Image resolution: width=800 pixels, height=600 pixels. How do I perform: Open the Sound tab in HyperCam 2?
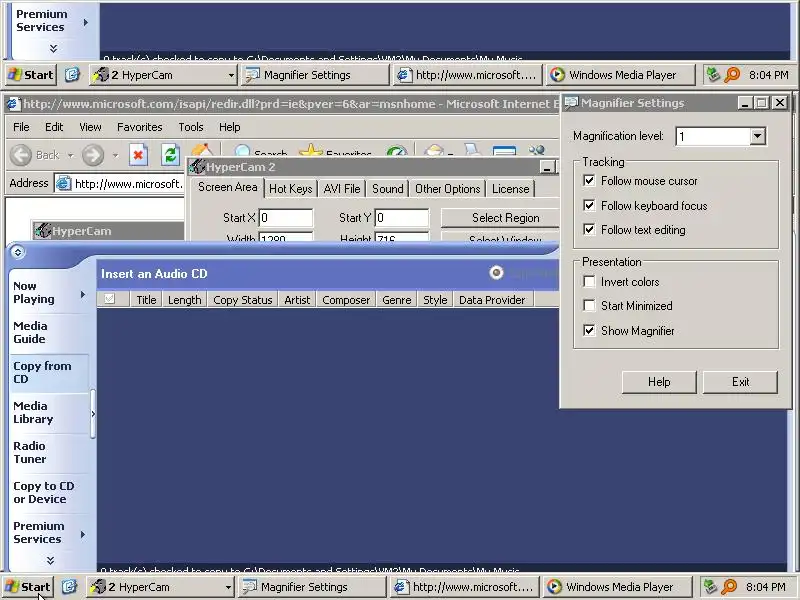[x=387, y=189]
